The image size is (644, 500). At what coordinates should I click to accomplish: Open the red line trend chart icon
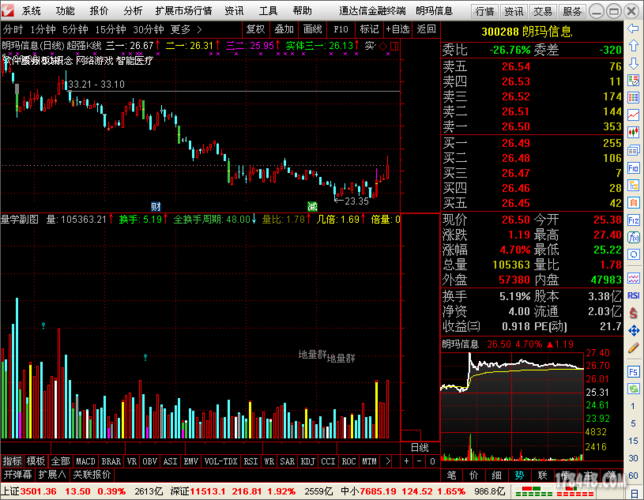(x=633, y=115)
